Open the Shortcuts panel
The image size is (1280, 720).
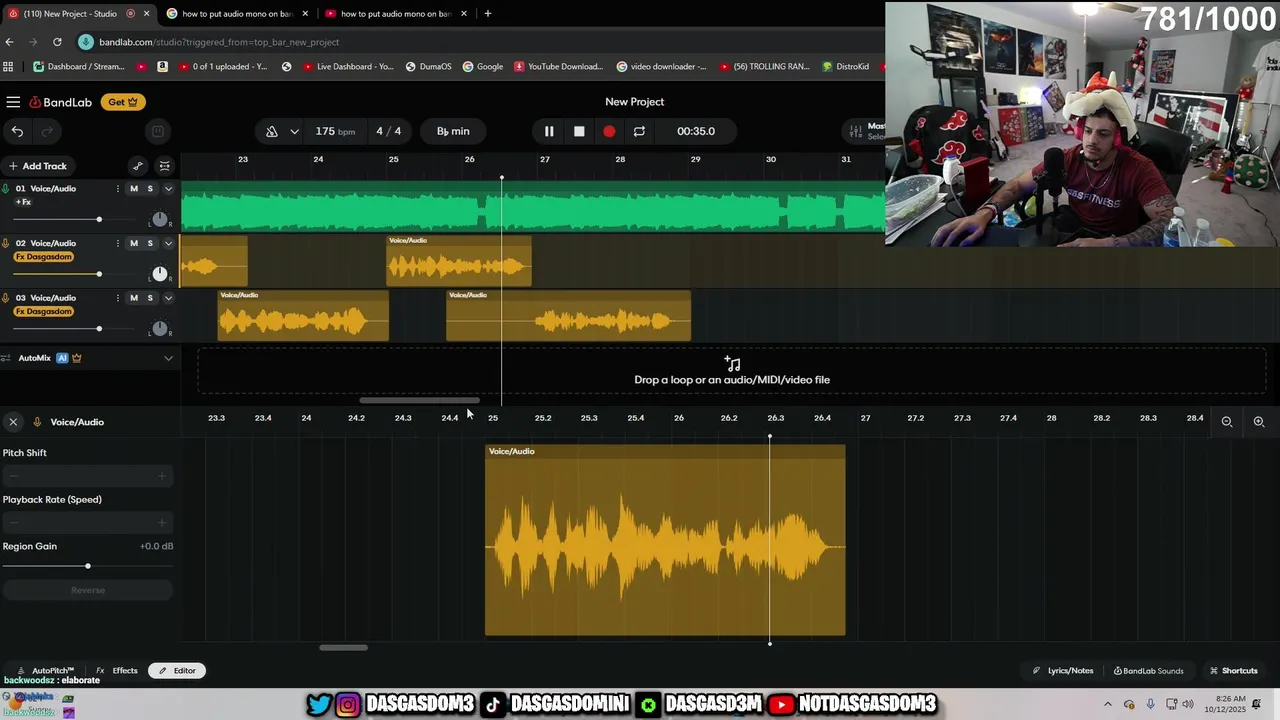click(1234, 671)
